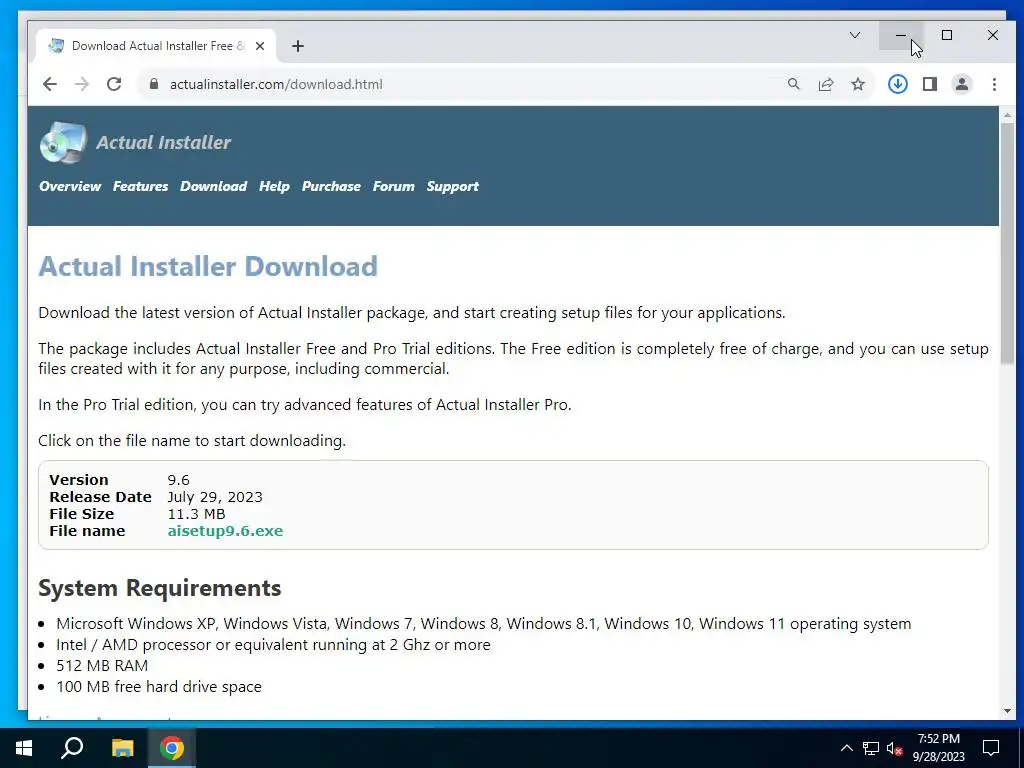Share this page via share icon
Viewport: 1024px width, 768px height.
point(825,84)
